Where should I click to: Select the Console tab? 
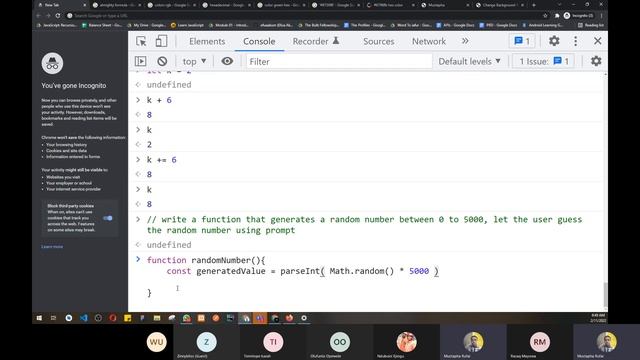[x=259, y=41]
